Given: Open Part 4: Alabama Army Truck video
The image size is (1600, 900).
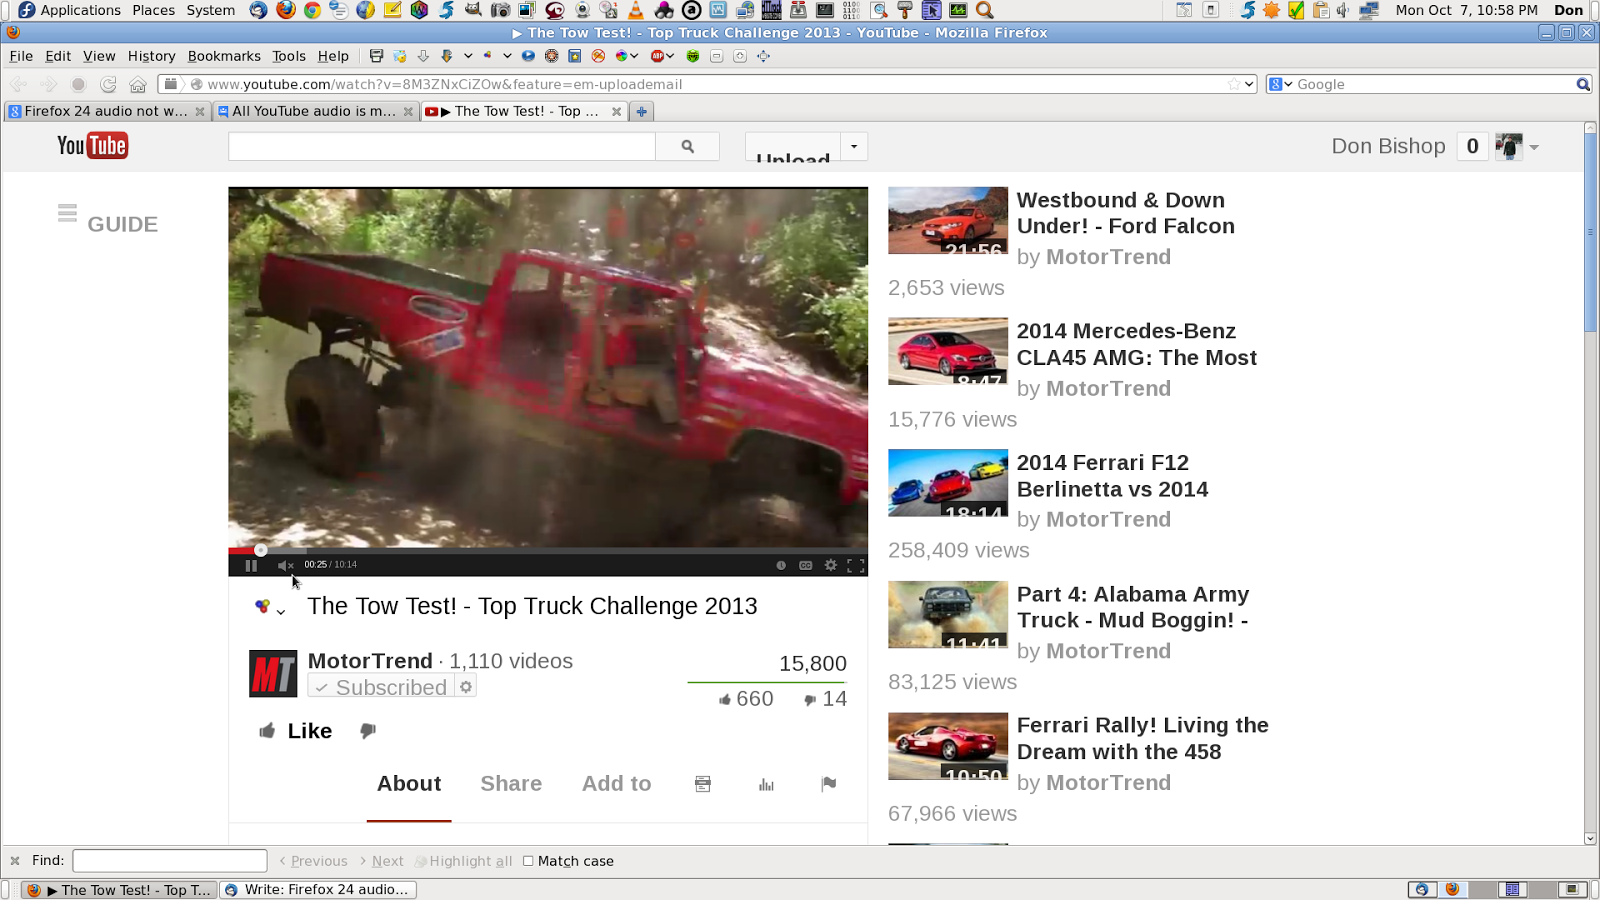Looking at the screenshot, I should click(1133, 607).
